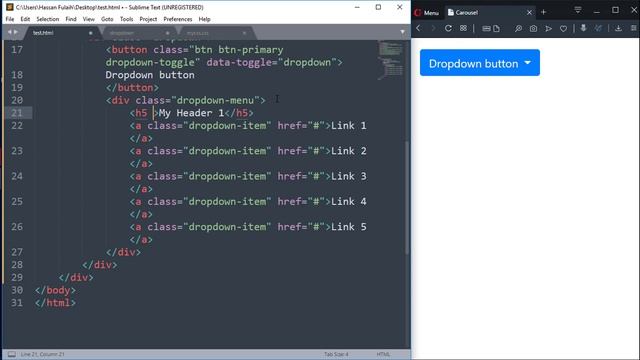
Task: Click 'Link 3' text on line 24
Action: (x=349, y=176)
